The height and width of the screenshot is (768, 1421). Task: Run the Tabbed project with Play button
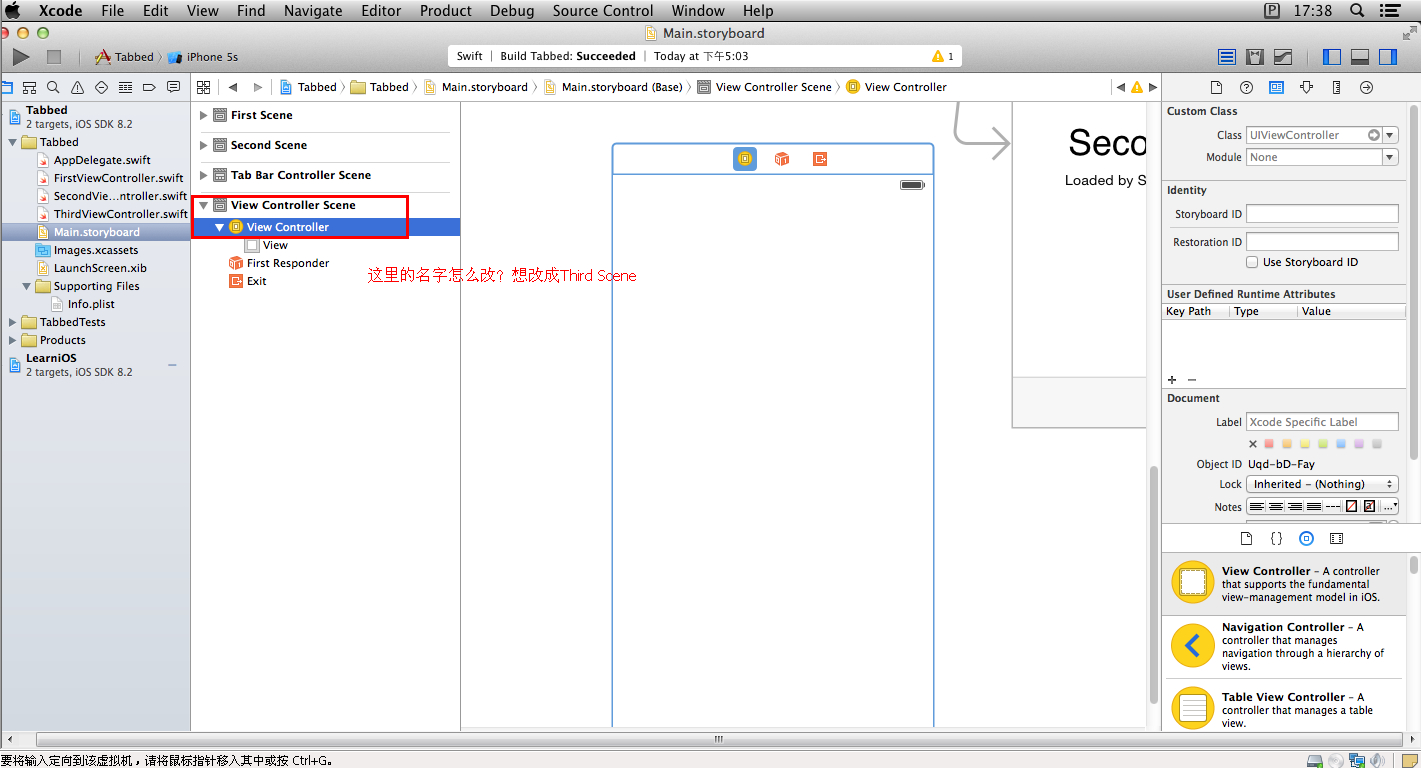tap(21, 57)
